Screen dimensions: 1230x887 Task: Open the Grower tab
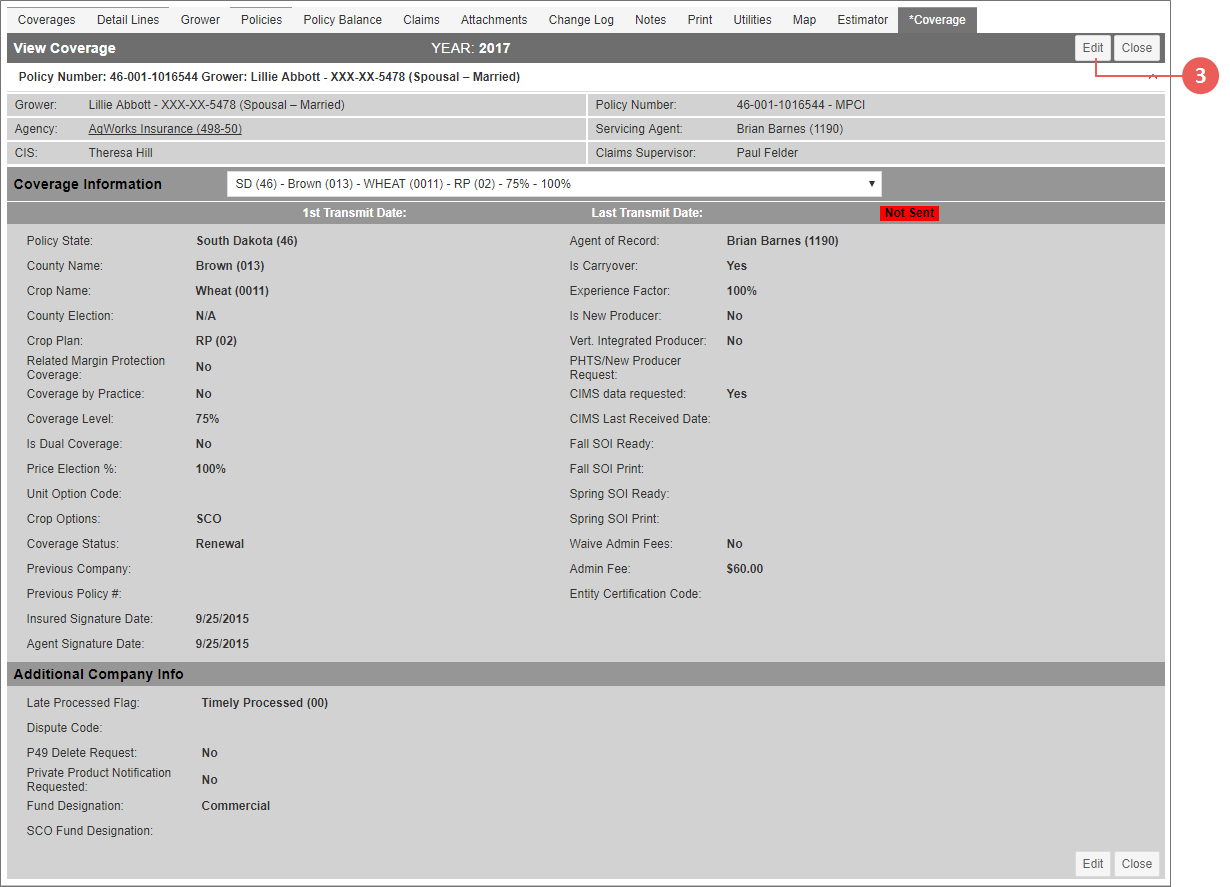click(x=200, y=20)
